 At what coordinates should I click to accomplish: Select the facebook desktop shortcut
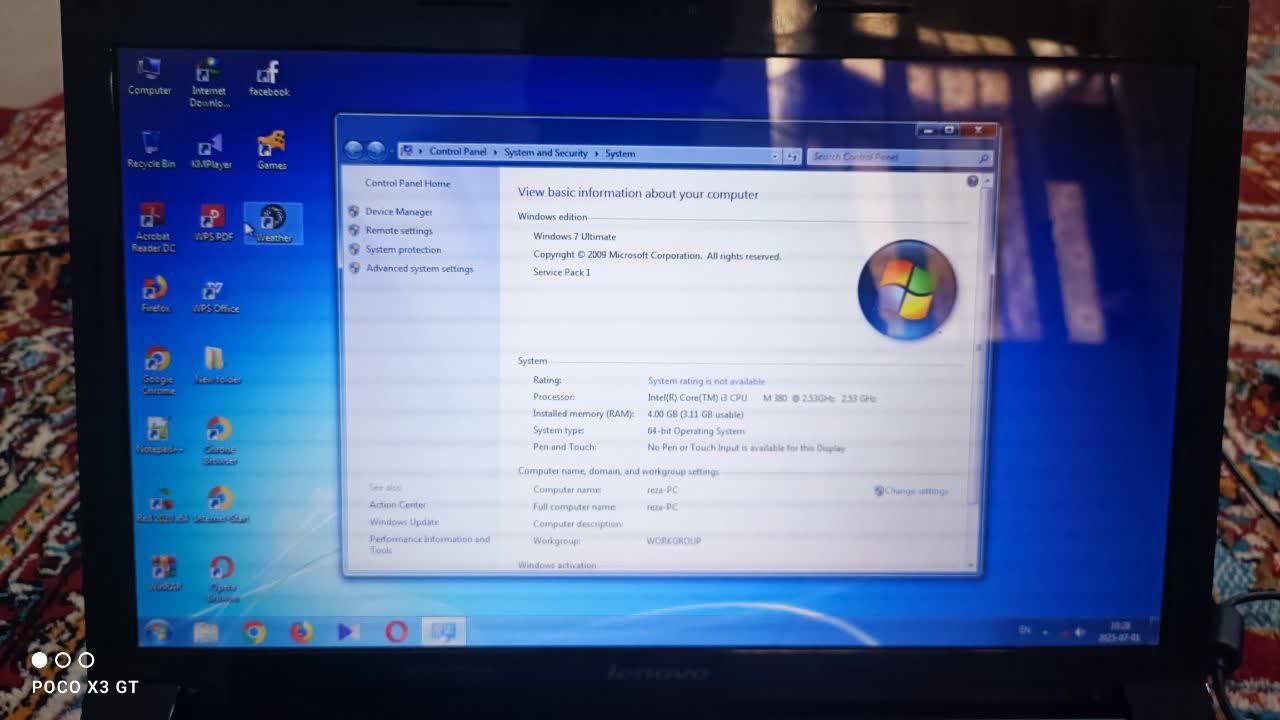[x=269, y=79]
